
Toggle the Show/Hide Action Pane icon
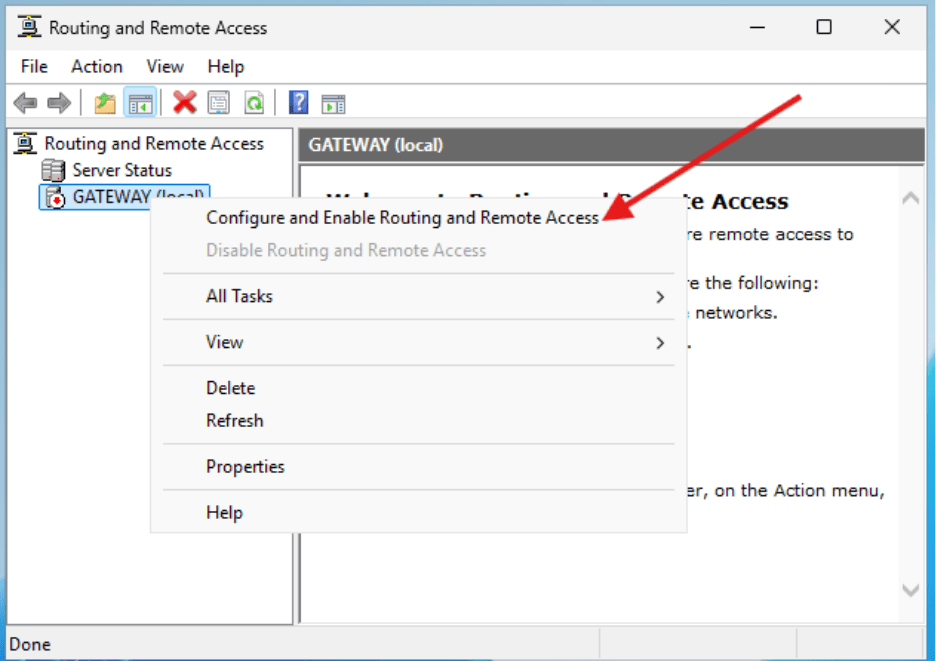pyautogui.click(x=333, y=101)
